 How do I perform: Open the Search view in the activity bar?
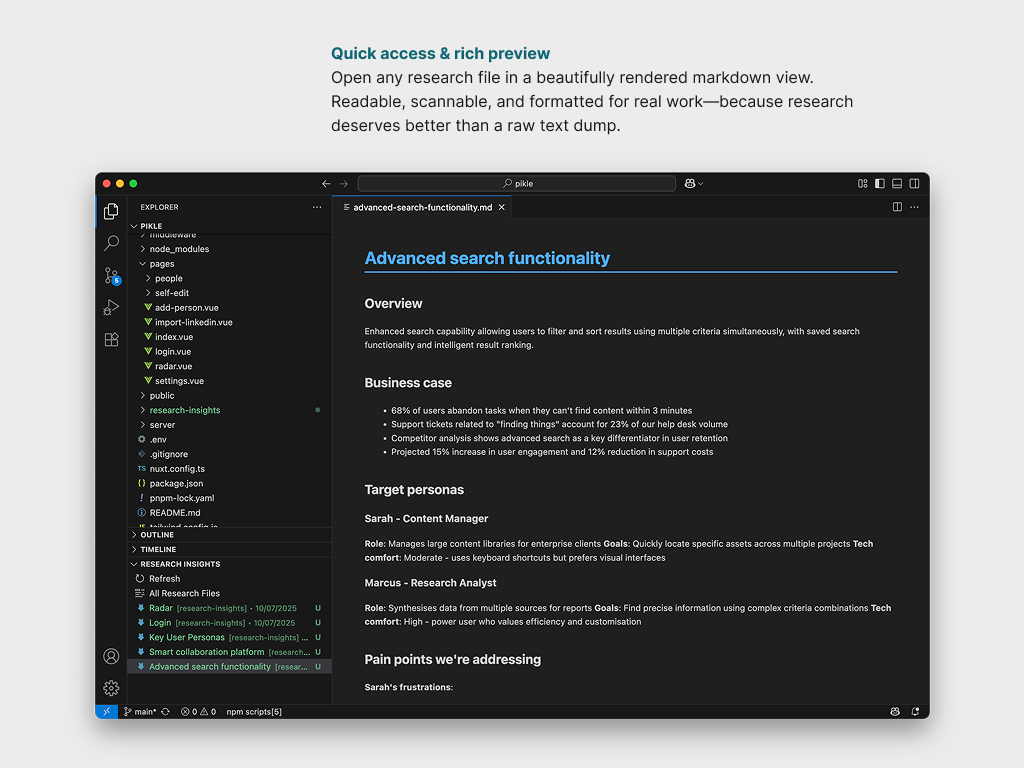click(111, 242)
